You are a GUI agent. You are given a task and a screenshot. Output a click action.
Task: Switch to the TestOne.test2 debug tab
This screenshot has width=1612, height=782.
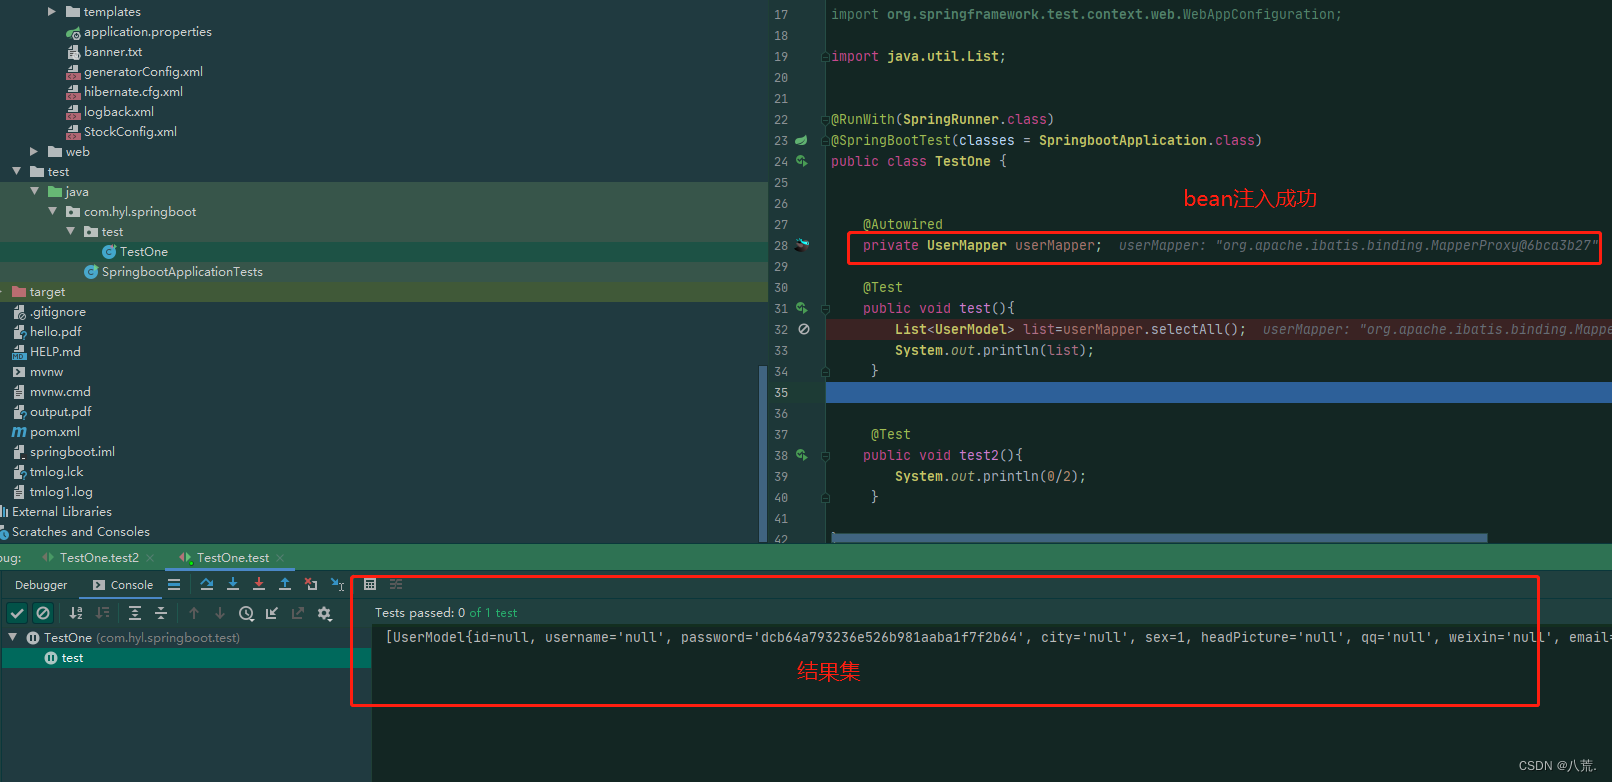coord(99,558)
